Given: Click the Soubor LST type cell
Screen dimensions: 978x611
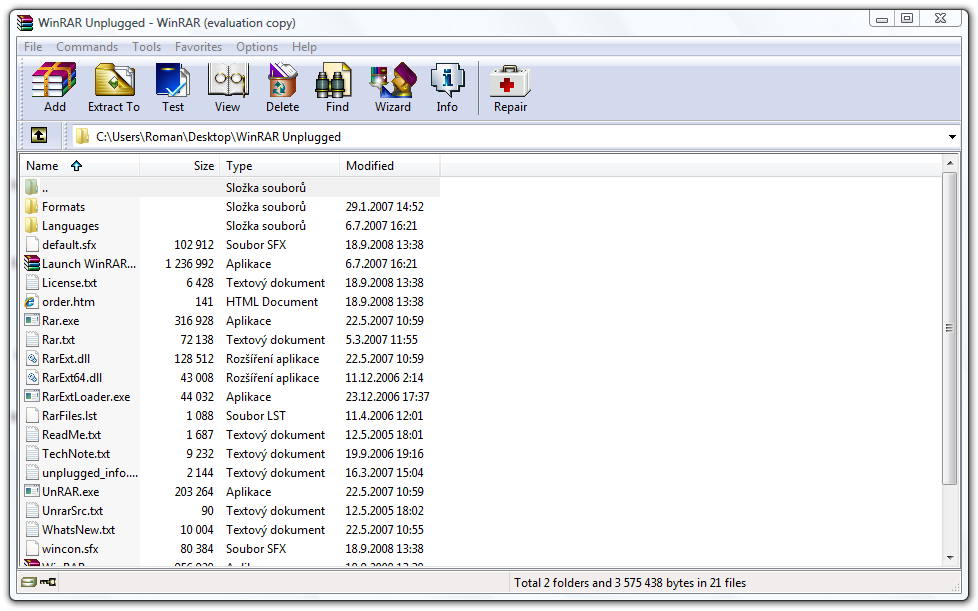Looking at the screenshot, I should pyautogui.click(x=256, y=416).
